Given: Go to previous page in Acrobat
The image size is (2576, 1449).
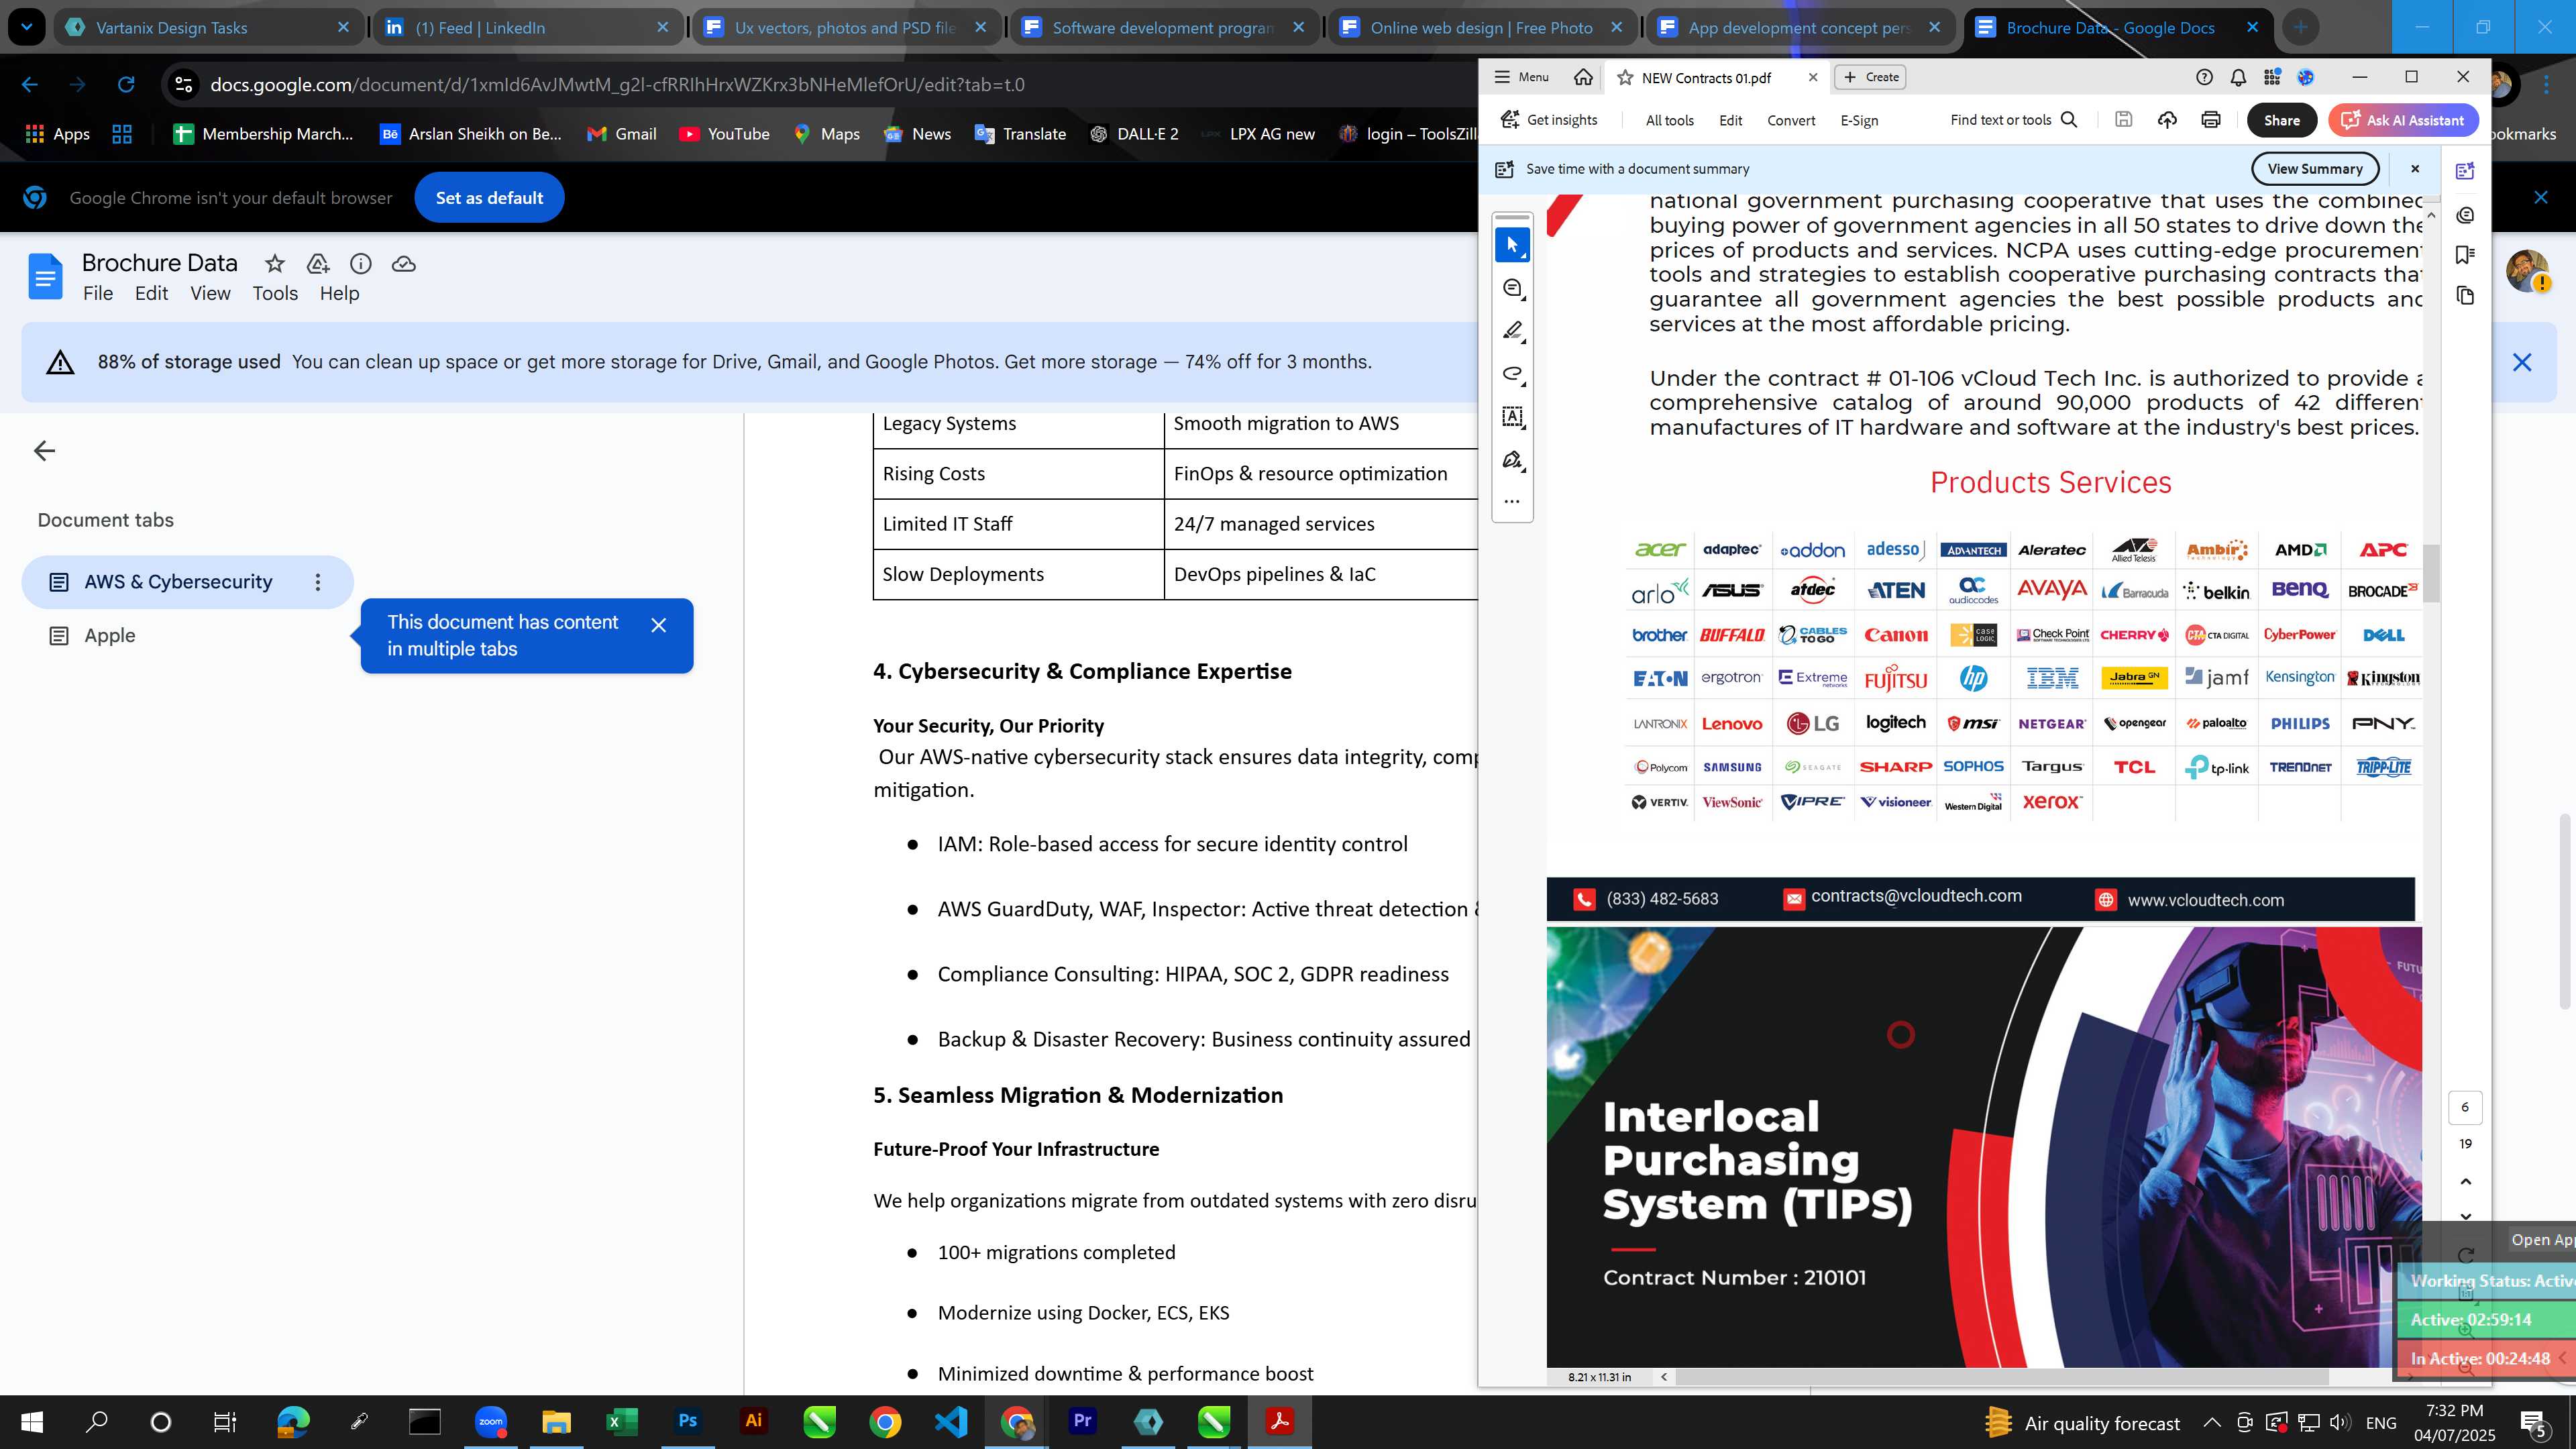Looking at the screenshot, I should tap(2465, 1182).
